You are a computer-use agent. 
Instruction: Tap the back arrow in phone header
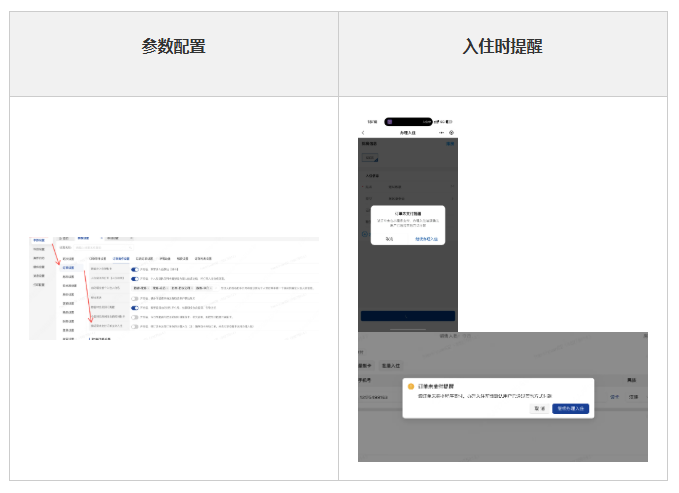(x=363, y=133)
